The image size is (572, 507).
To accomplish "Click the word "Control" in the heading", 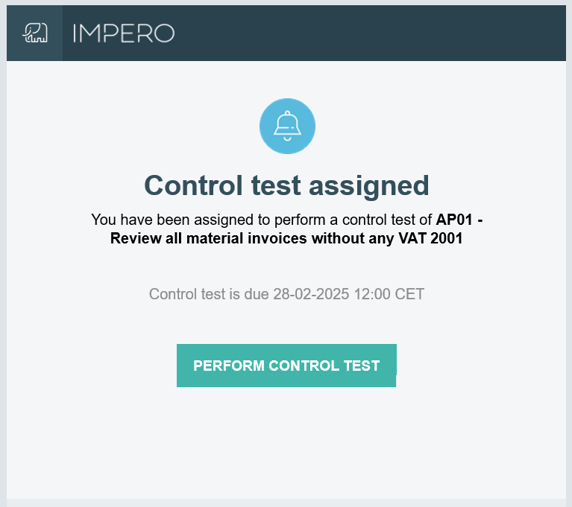I will click(x=193, y=185).
